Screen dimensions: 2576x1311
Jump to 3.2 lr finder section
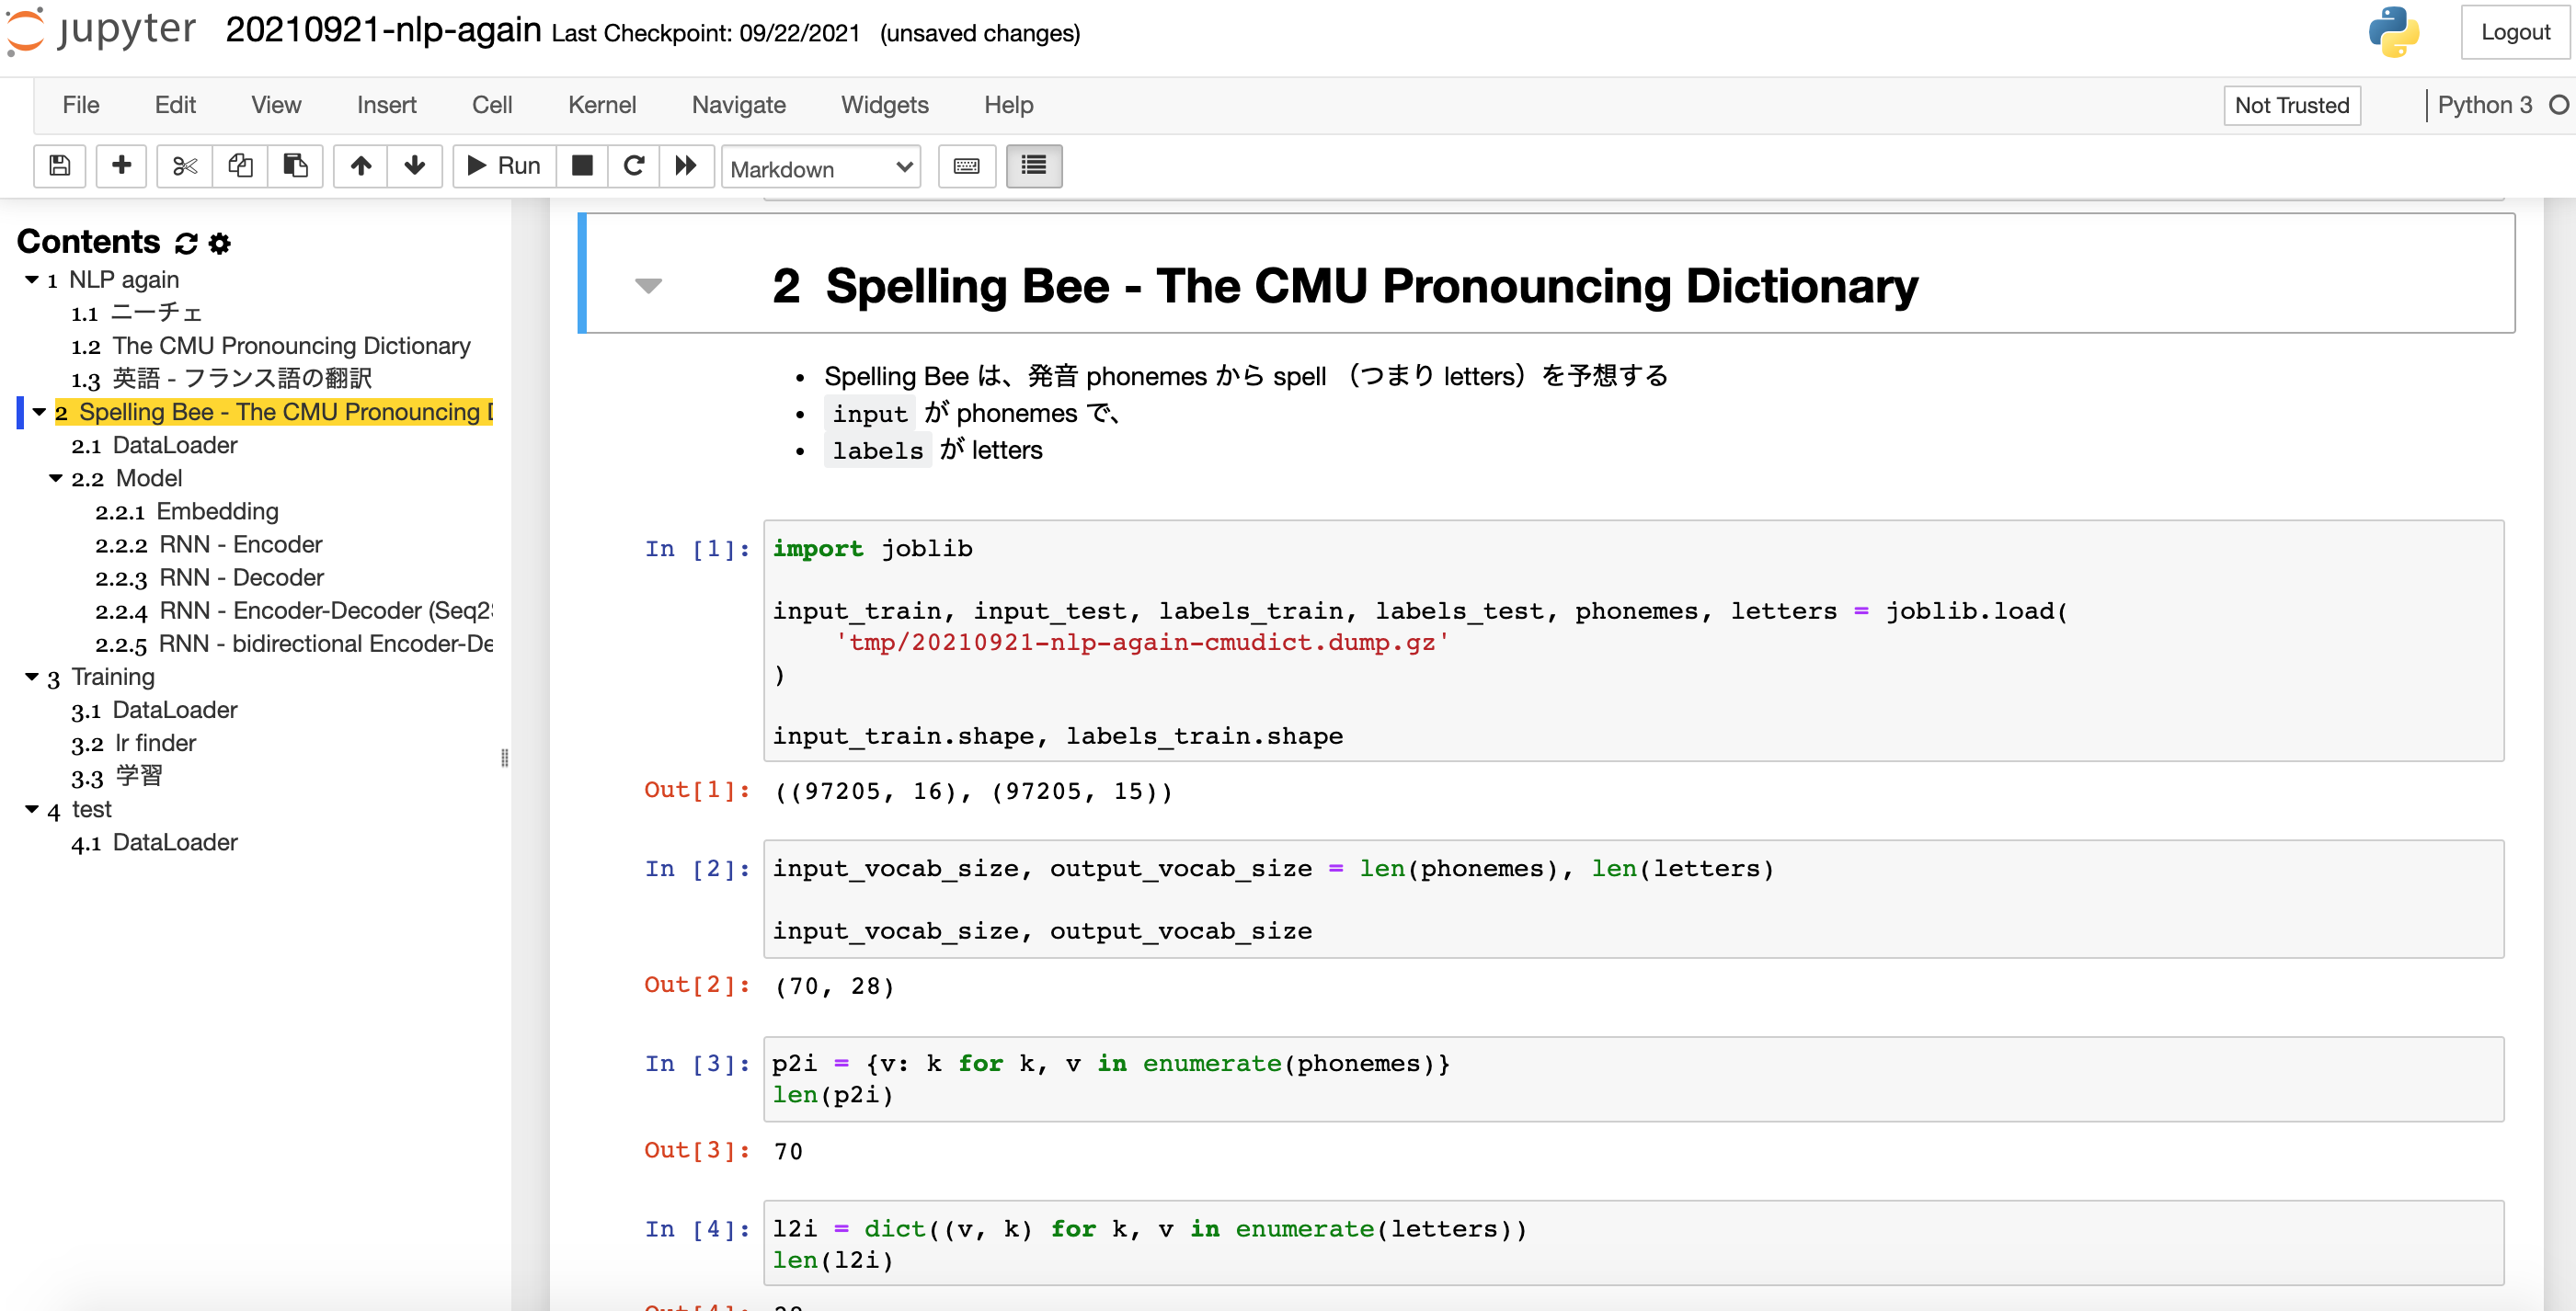point(133,743)
